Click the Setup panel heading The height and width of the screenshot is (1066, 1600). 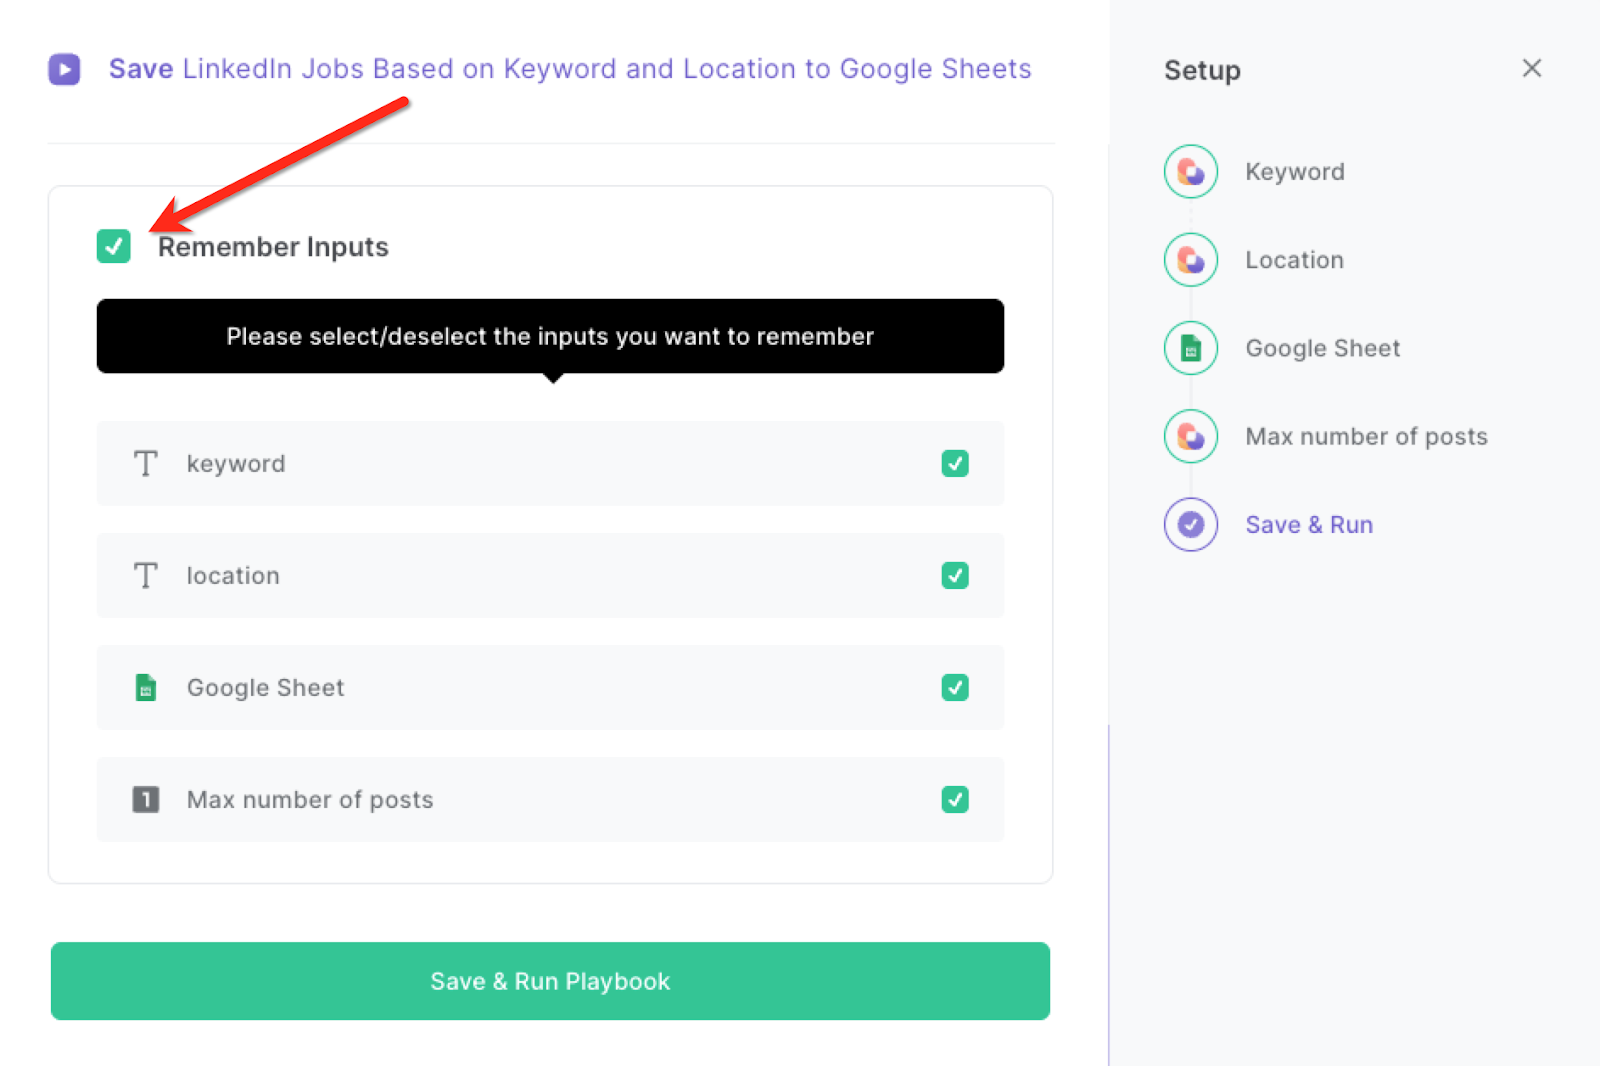1202,71
